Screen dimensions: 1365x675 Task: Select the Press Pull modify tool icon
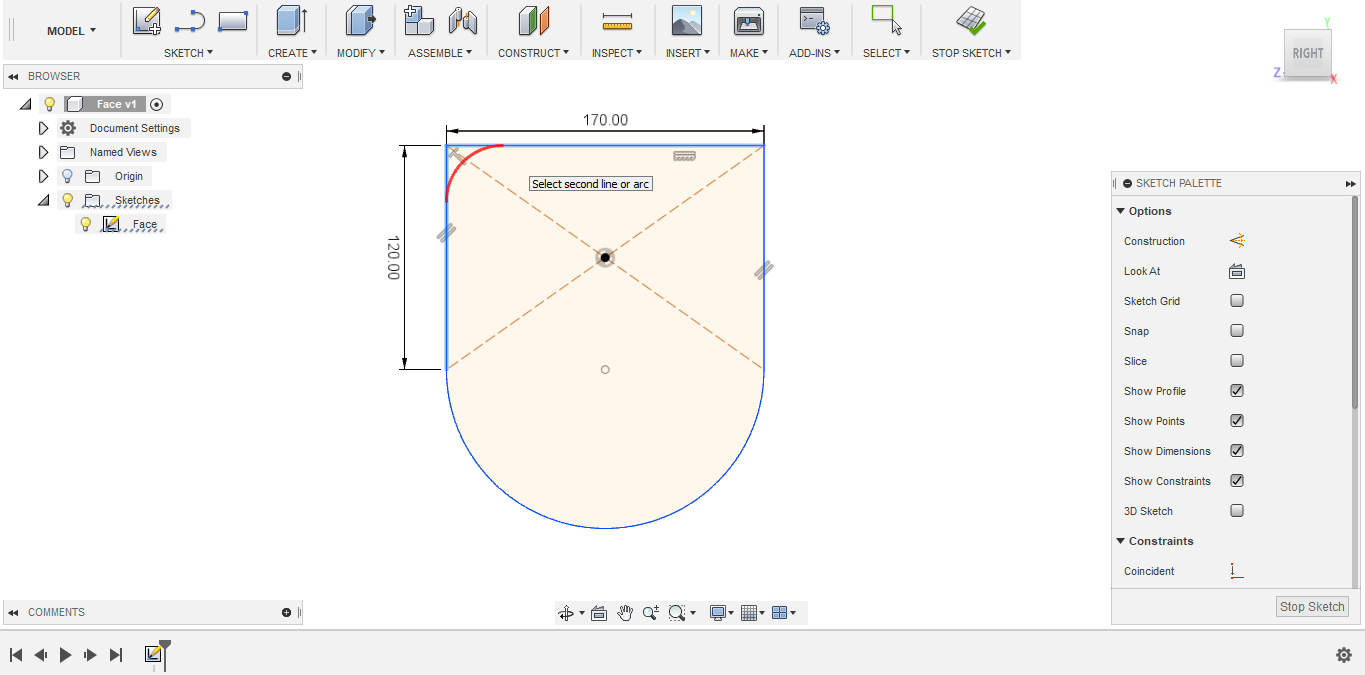(x=360, y=21)
